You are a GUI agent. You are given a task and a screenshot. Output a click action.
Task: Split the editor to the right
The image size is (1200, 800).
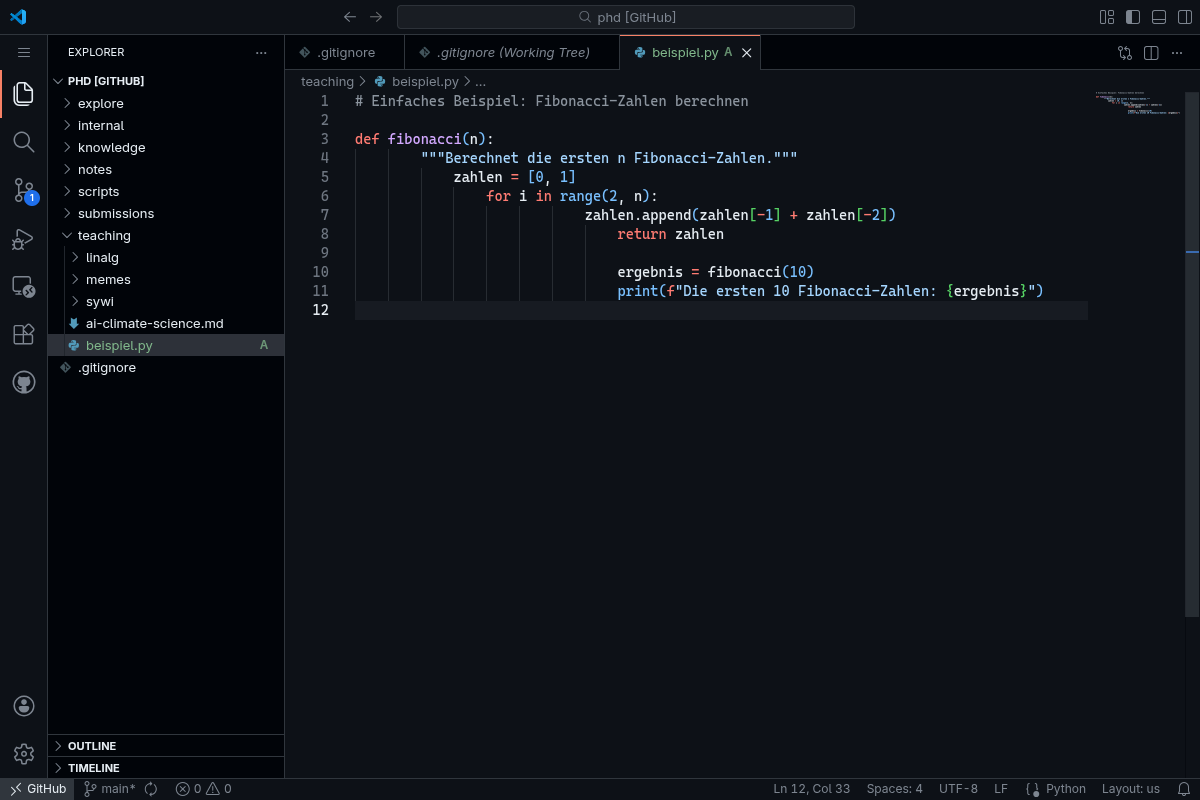tap(1151, 53)
